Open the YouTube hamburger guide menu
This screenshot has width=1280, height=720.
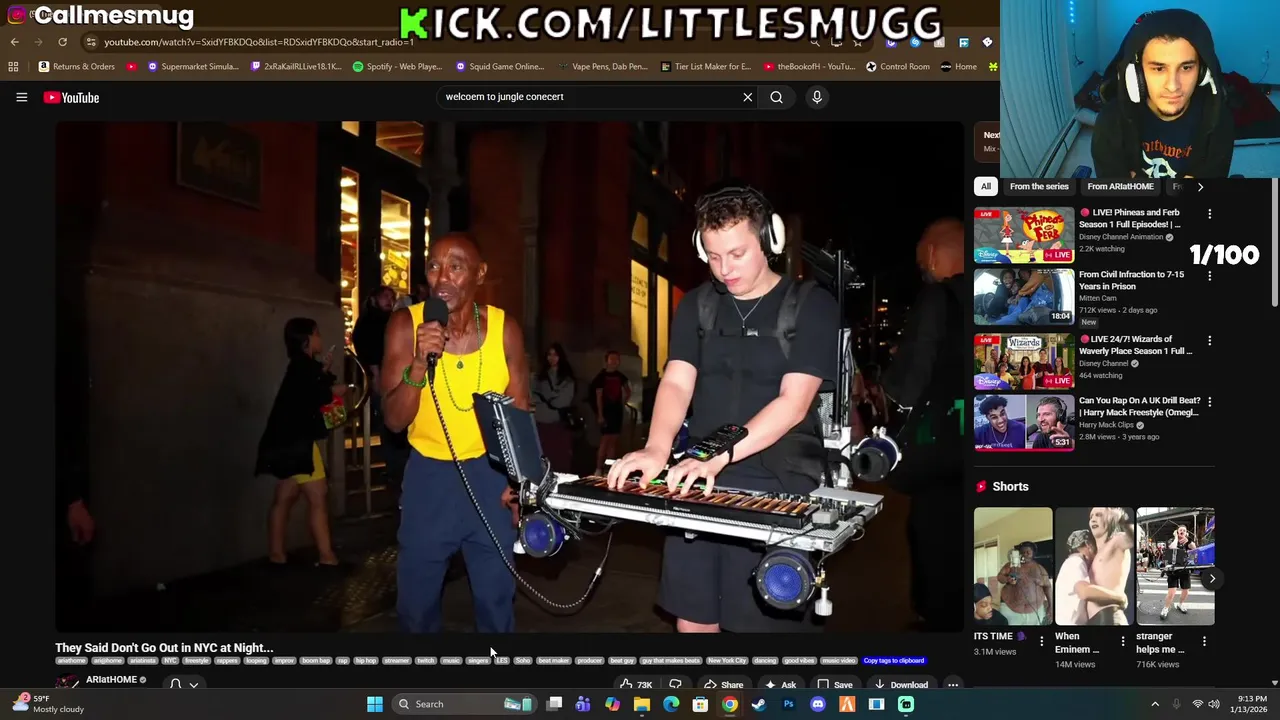click(21, 97)
